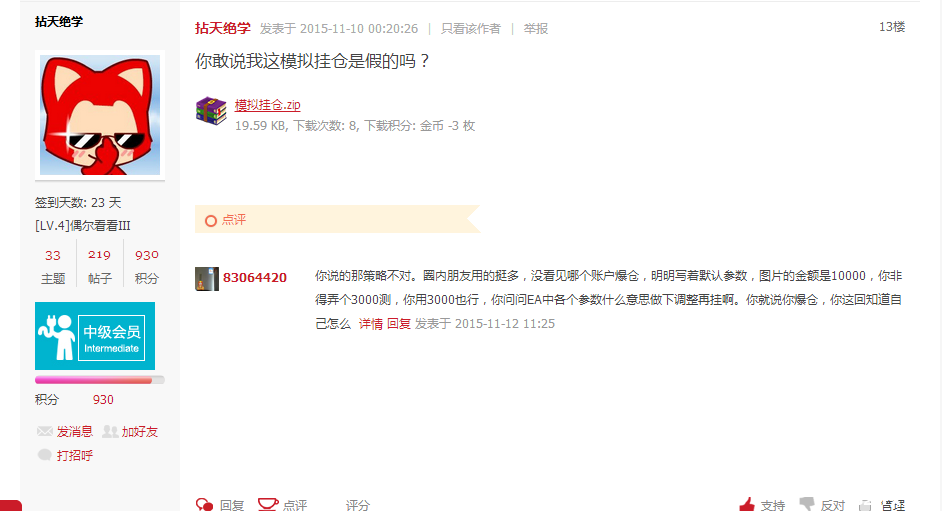Click the 中级会员 Intermediate badge

pos(95,336)
